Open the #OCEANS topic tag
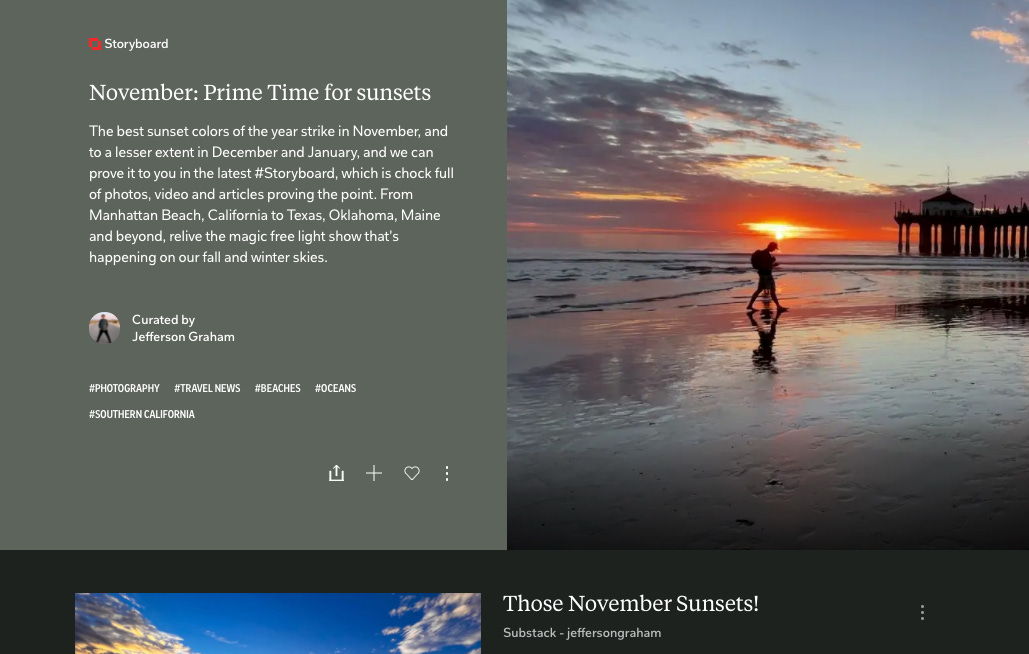Screen dimensions: 1029x654 click(x=335, y=388)
